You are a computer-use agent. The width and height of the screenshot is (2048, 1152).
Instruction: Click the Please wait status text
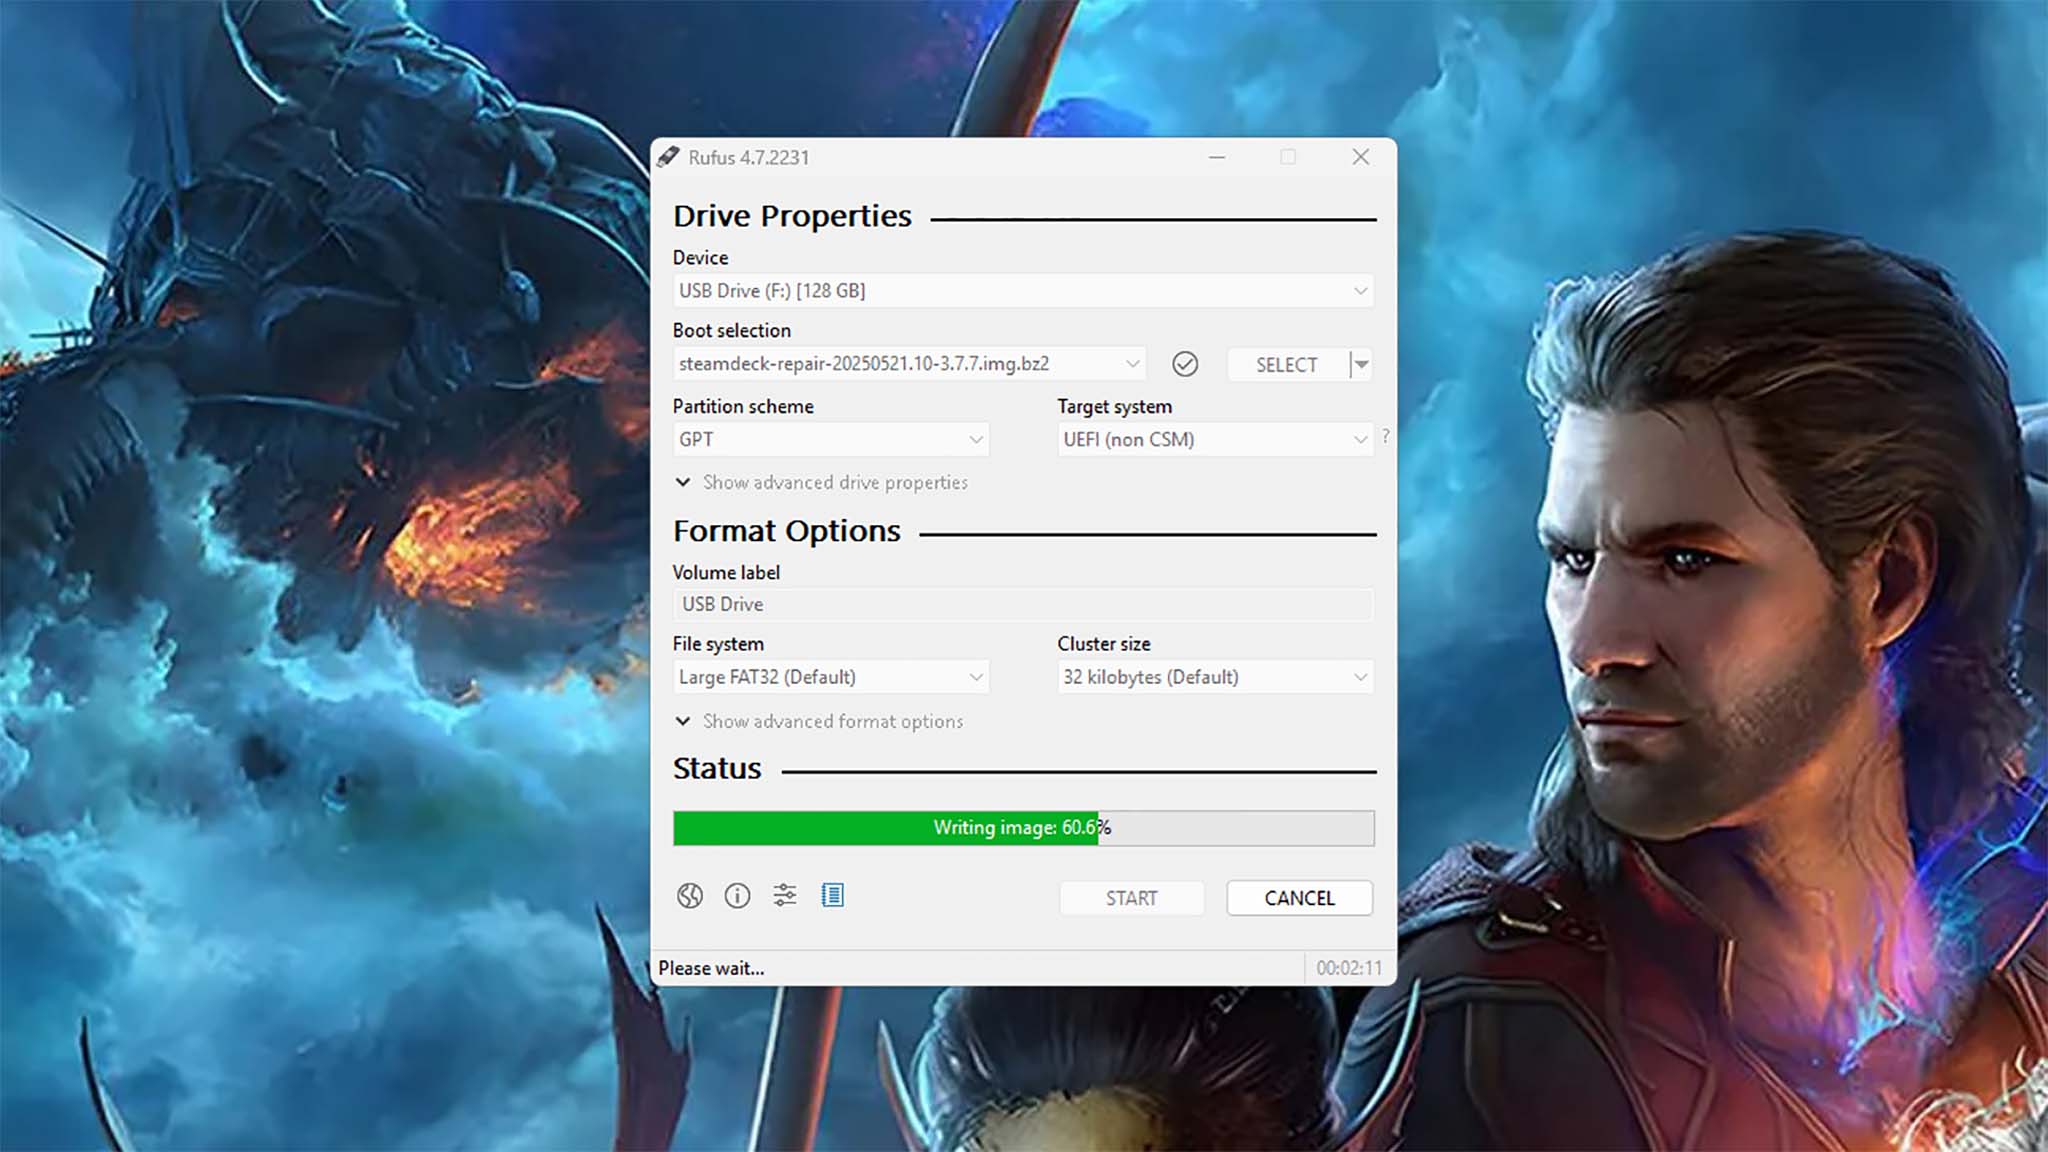pos(711,968)
